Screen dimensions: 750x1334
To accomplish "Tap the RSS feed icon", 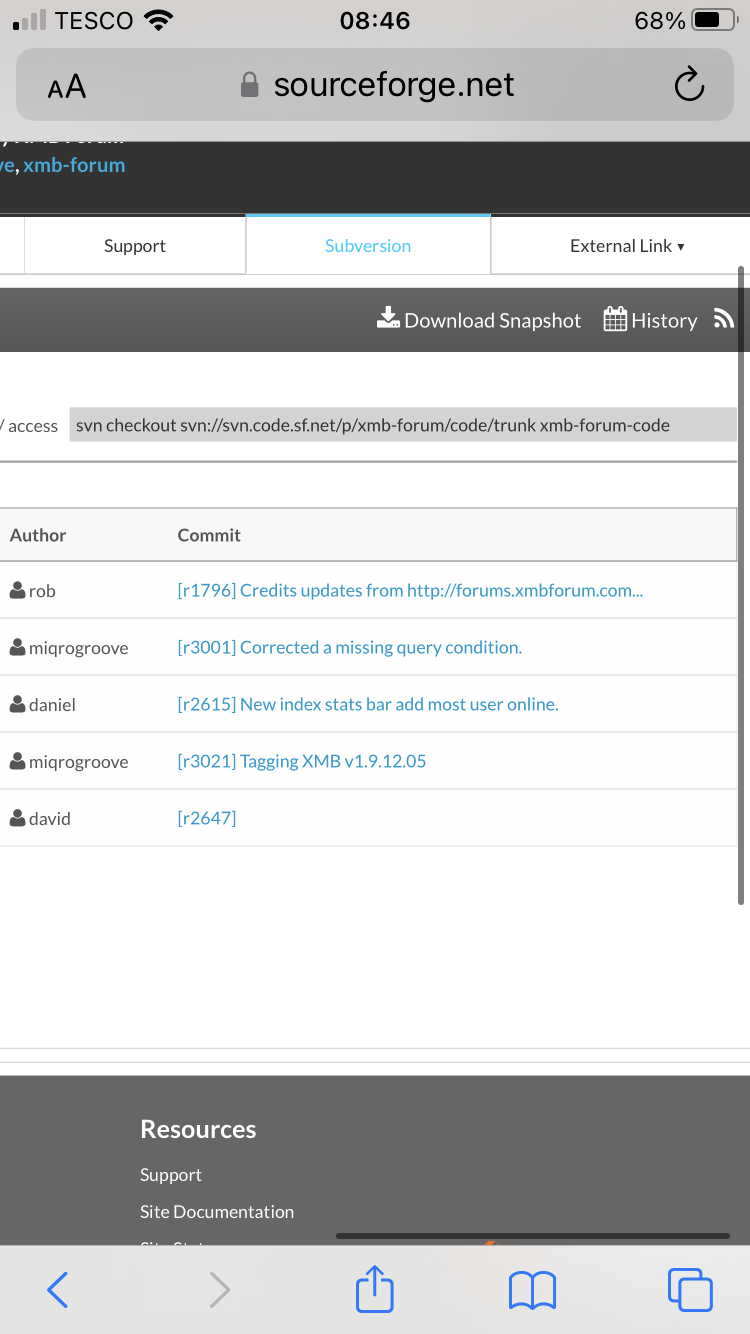I will [x=723, y=319].
